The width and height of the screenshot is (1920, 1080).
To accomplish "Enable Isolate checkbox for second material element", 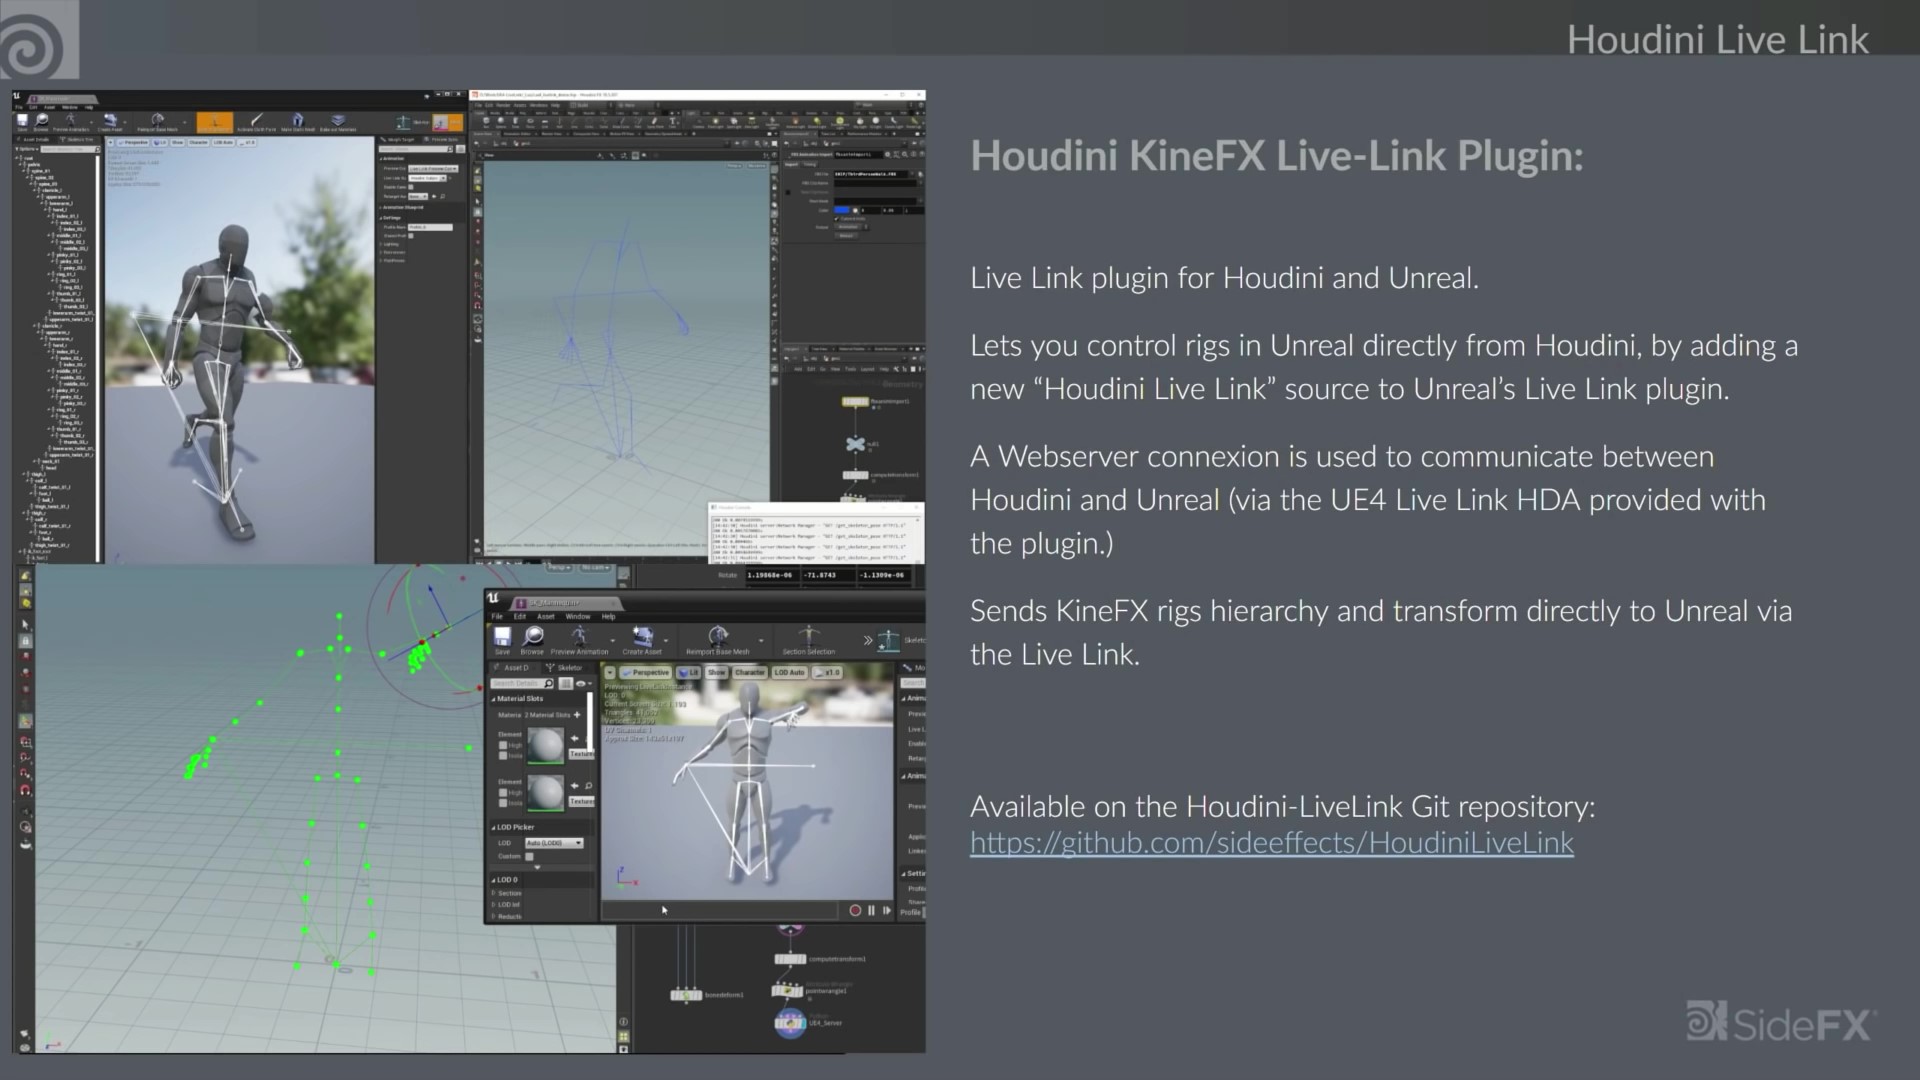I will pyautogui.click(x=503, y=803).
